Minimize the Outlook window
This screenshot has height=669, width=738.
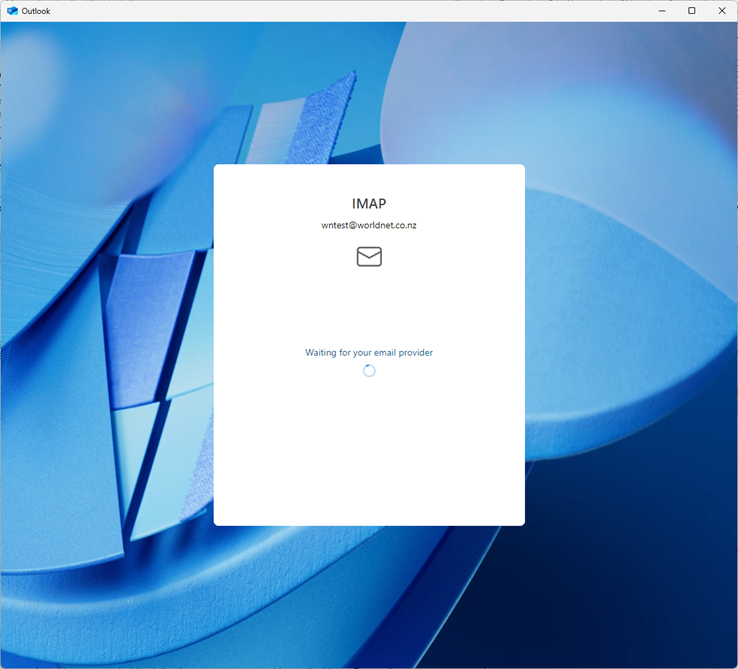(661, 11)
